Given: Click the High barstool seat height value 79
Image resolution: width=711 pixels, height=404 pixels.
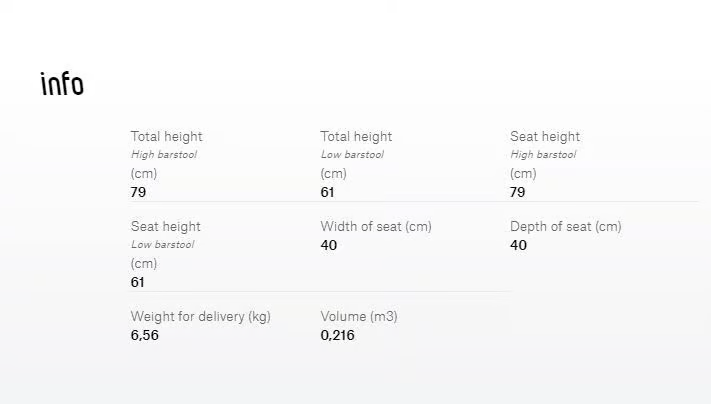Looking at the screenshot, I should [517, 192].
